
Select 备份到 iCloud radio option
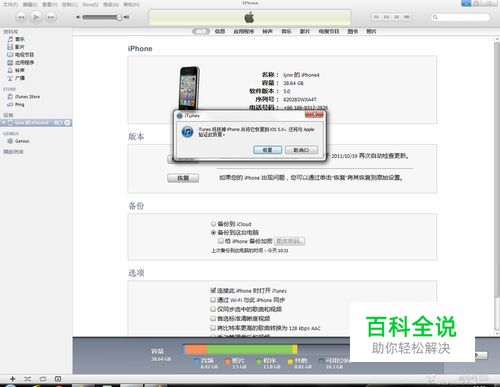click(x=213, y=224)
